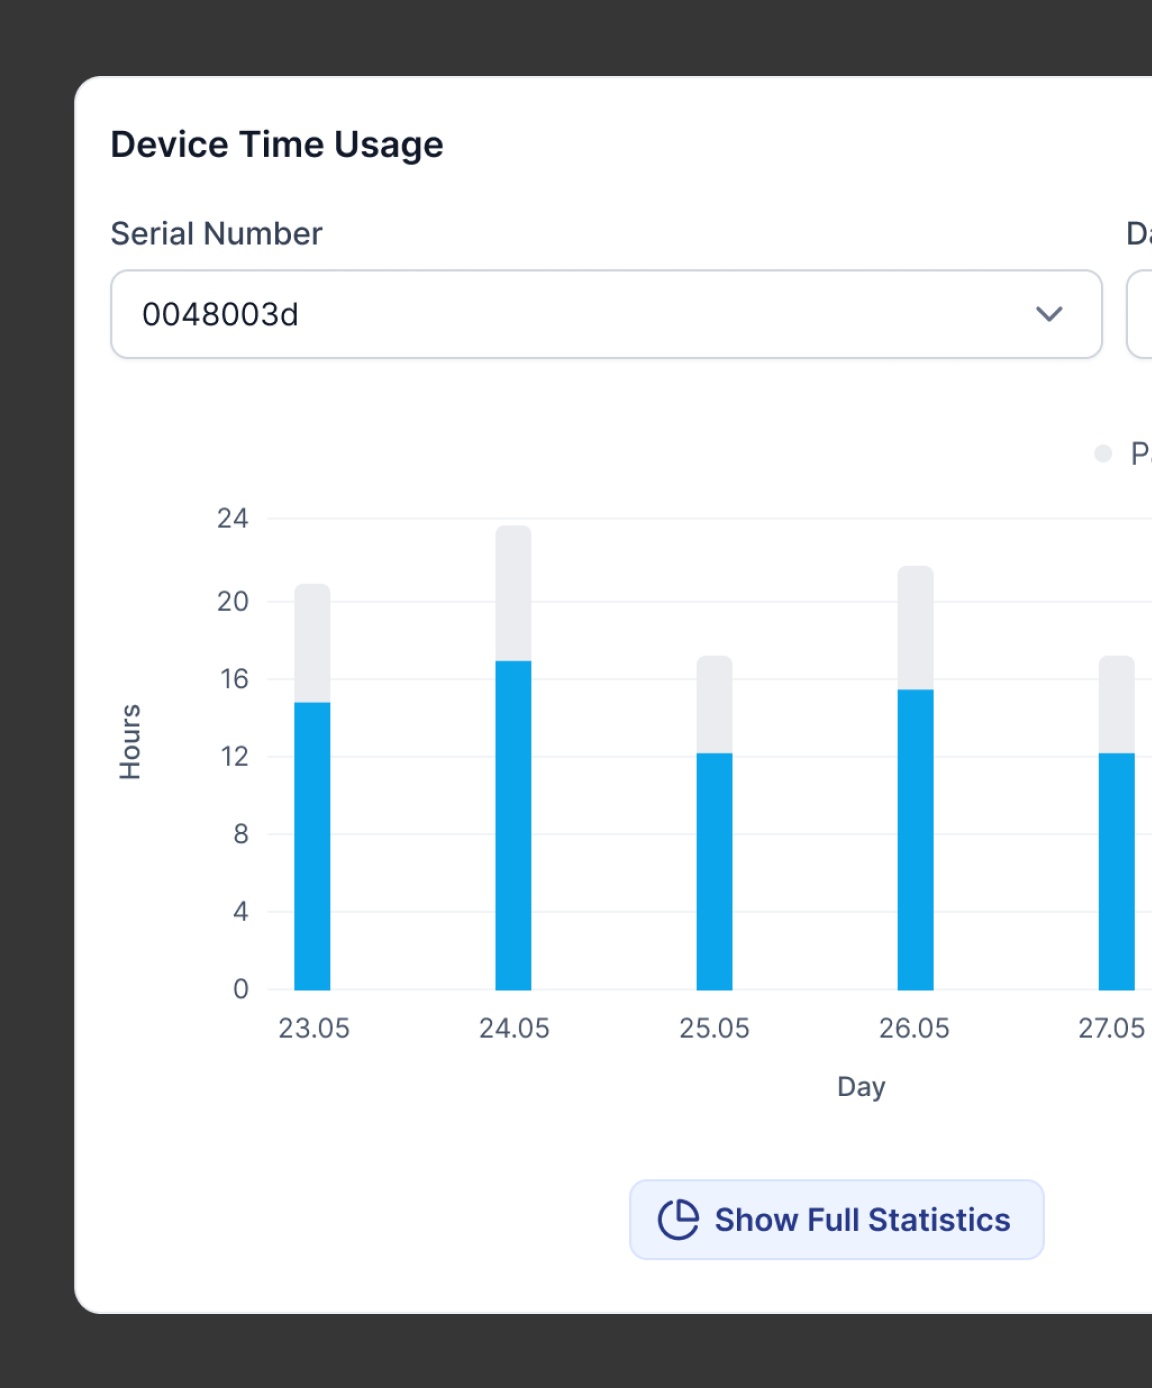The width and height of the screenshot is (1152, 1388).
Task: Click the 24 value on Hours axis
Action: point(232,518)
